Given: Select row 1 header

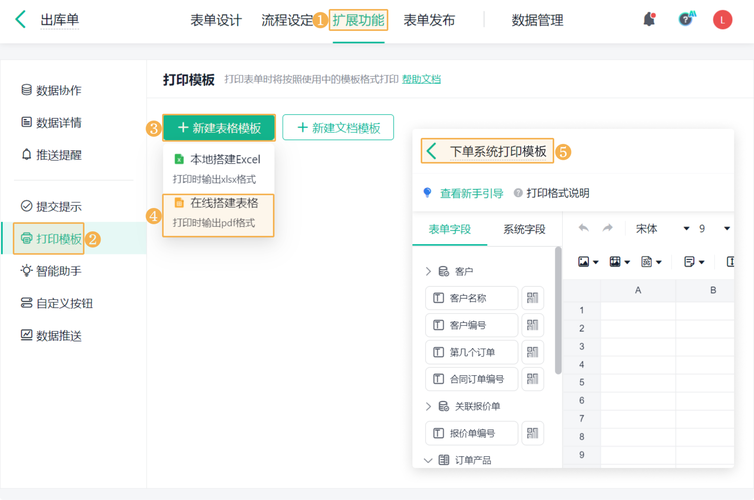Looking at the screenshot, I should point(581,311).
